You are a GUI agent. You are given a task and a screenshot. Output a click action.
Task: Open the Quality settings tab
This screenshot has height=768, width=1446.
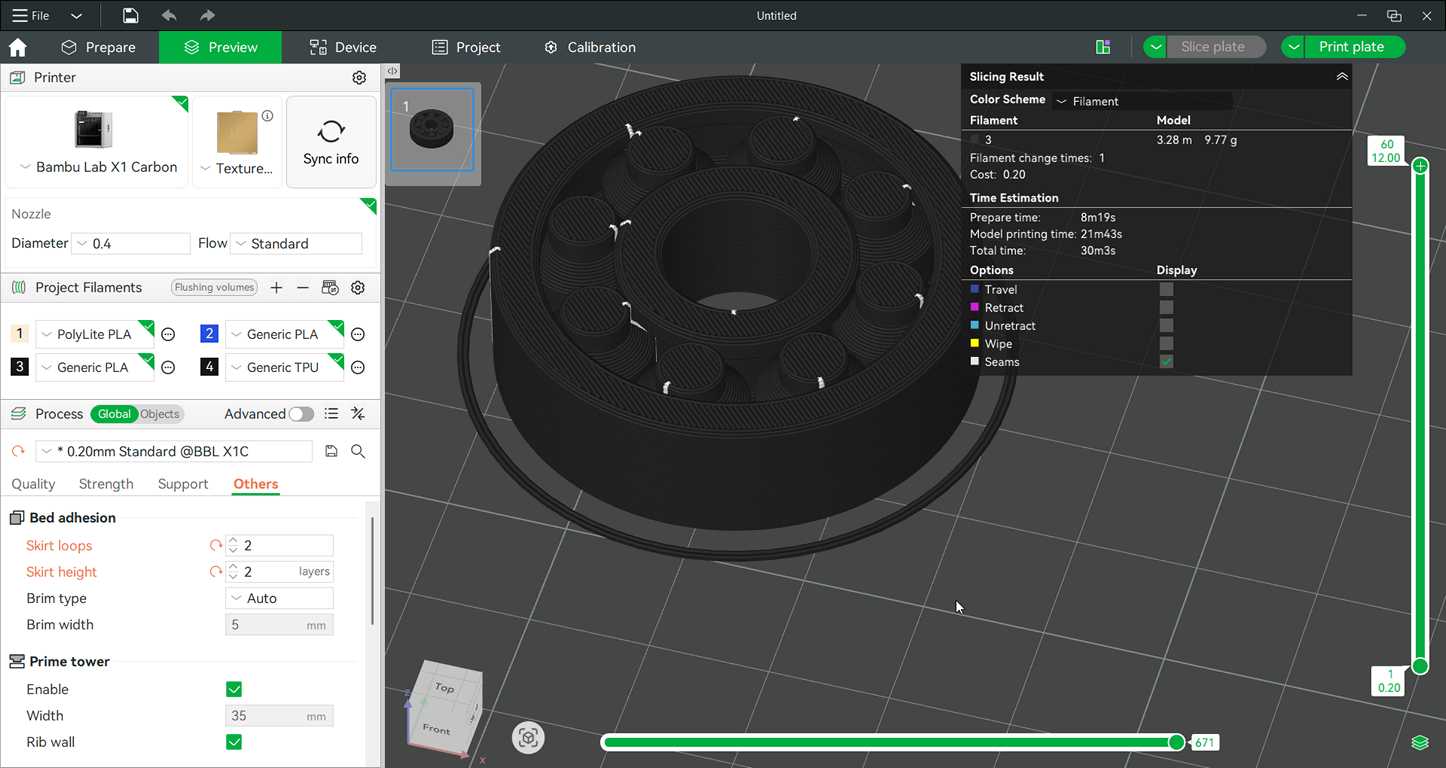pyautogui.click(x=33, y=484)
